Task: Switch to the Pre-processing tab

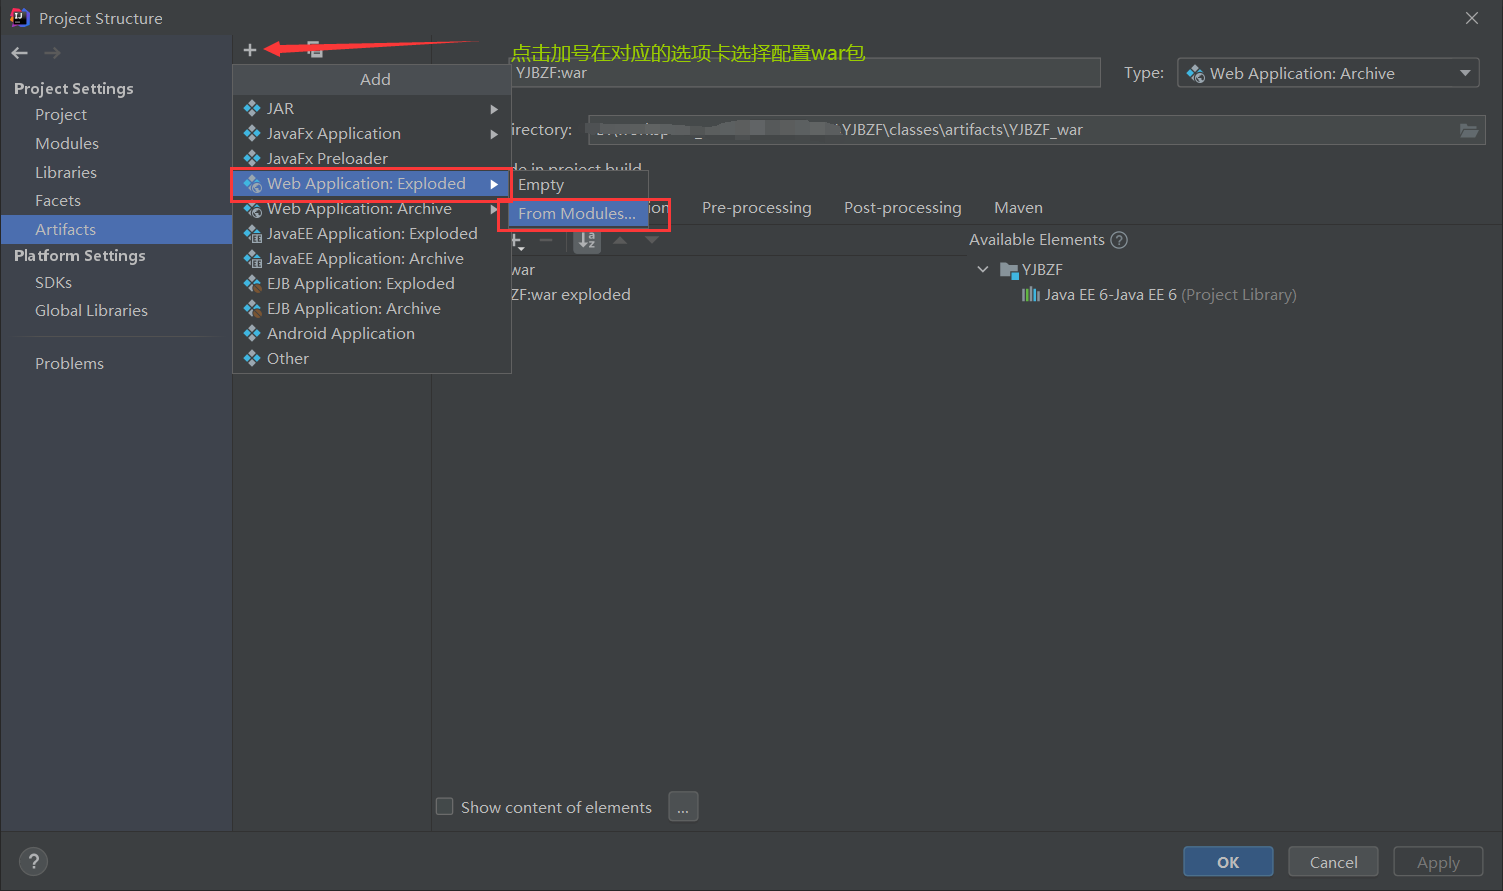Action: [757, 208]
